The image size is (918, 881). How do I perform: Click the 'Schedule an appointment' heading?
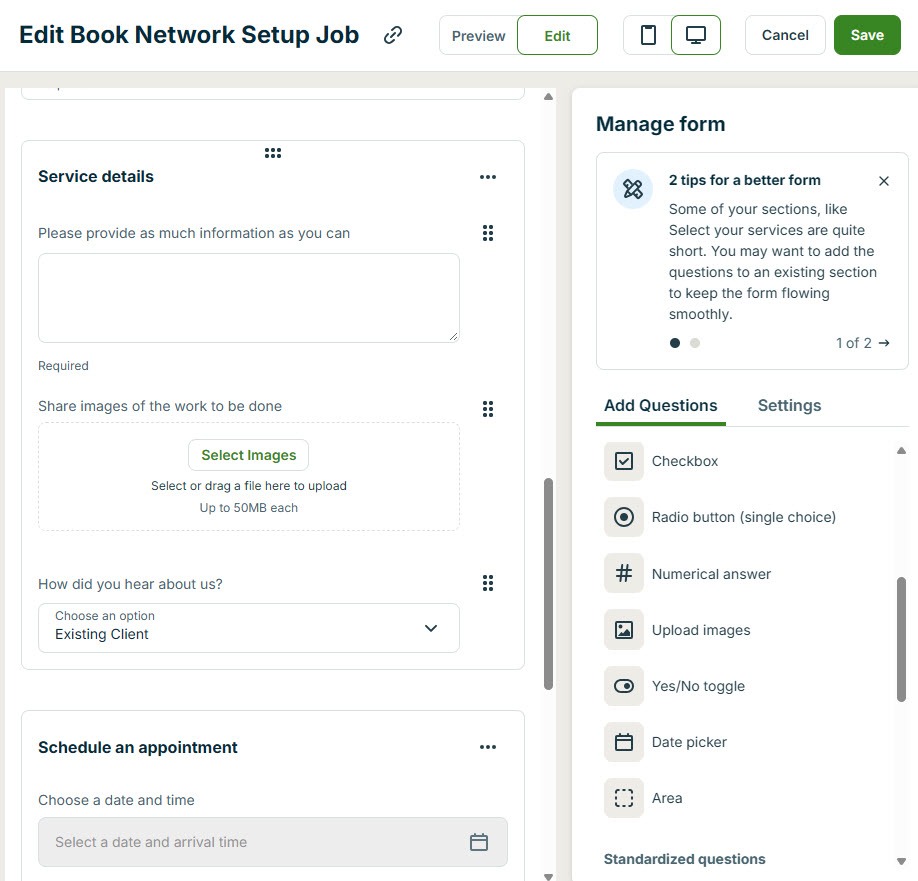tap(138, 748)
